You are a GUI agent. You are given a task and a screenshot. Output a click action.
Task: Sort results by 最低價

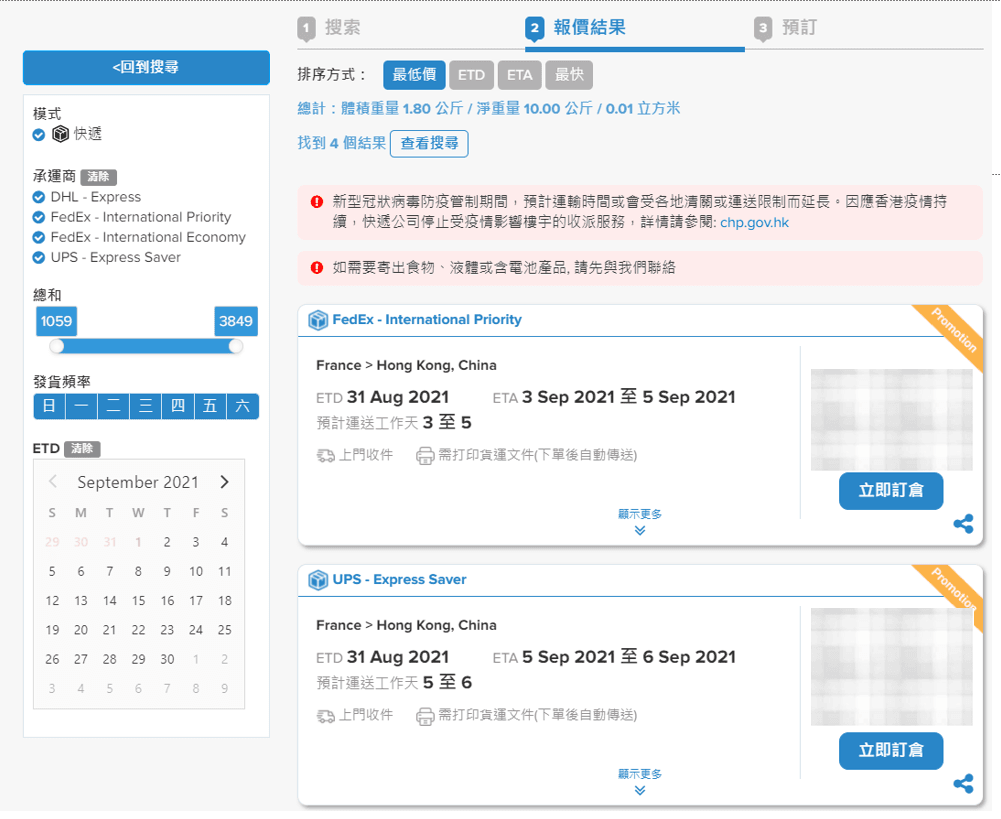pyautogui.click(x=414, y=75)
